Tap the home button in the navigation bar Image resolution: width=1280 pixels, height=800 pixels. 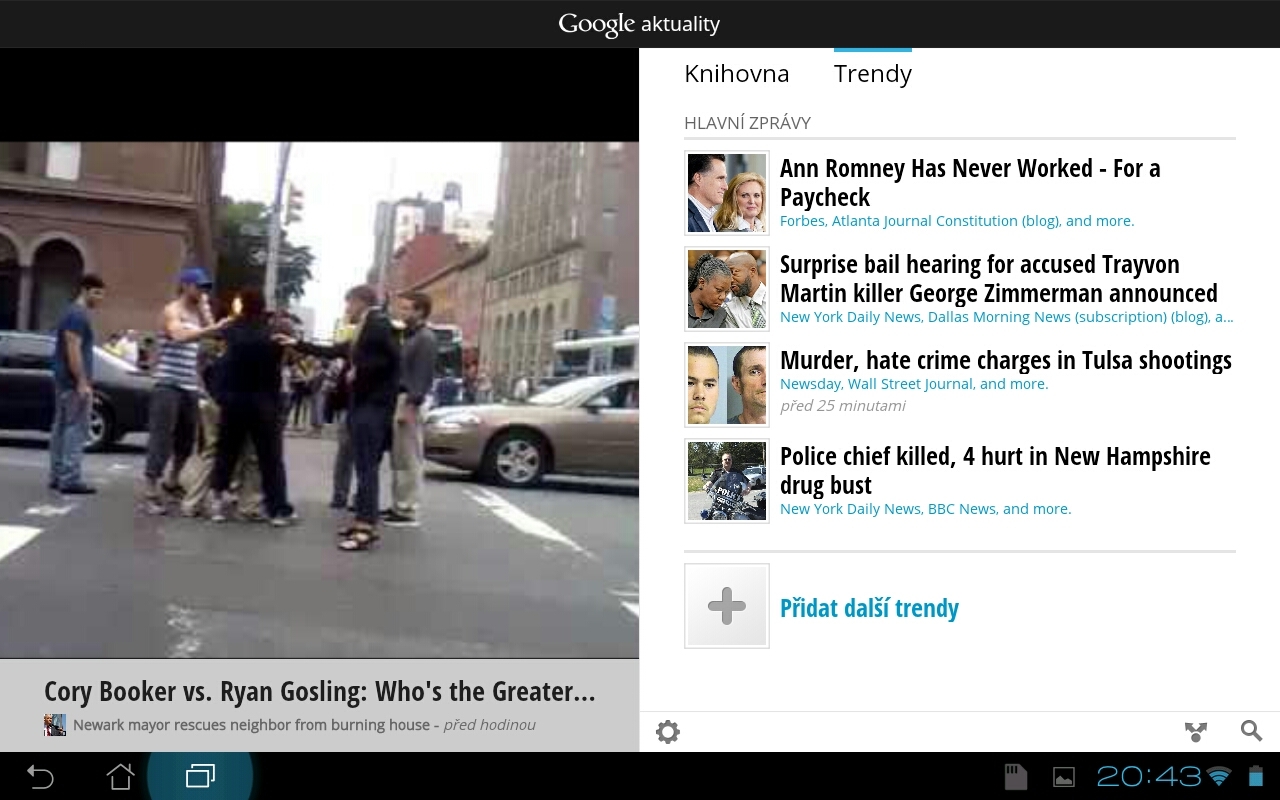pyautogui.click(x=120, y=775)
